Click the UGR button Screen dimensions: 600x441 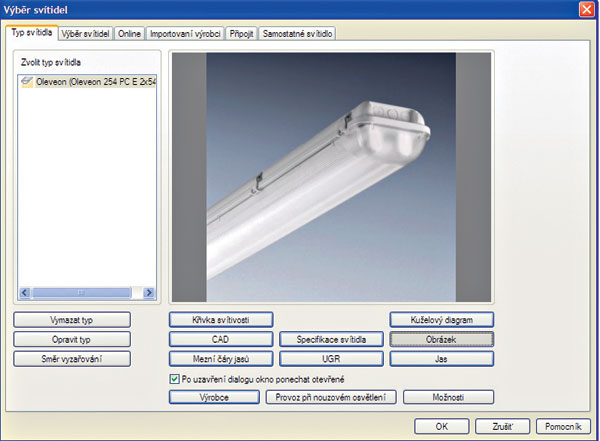(331, 358)
